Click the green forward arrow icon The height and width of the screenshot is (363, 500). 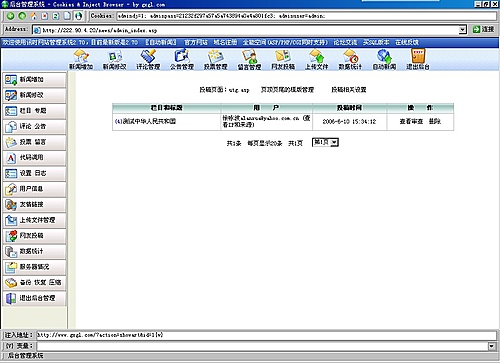(x=22, y=16)
